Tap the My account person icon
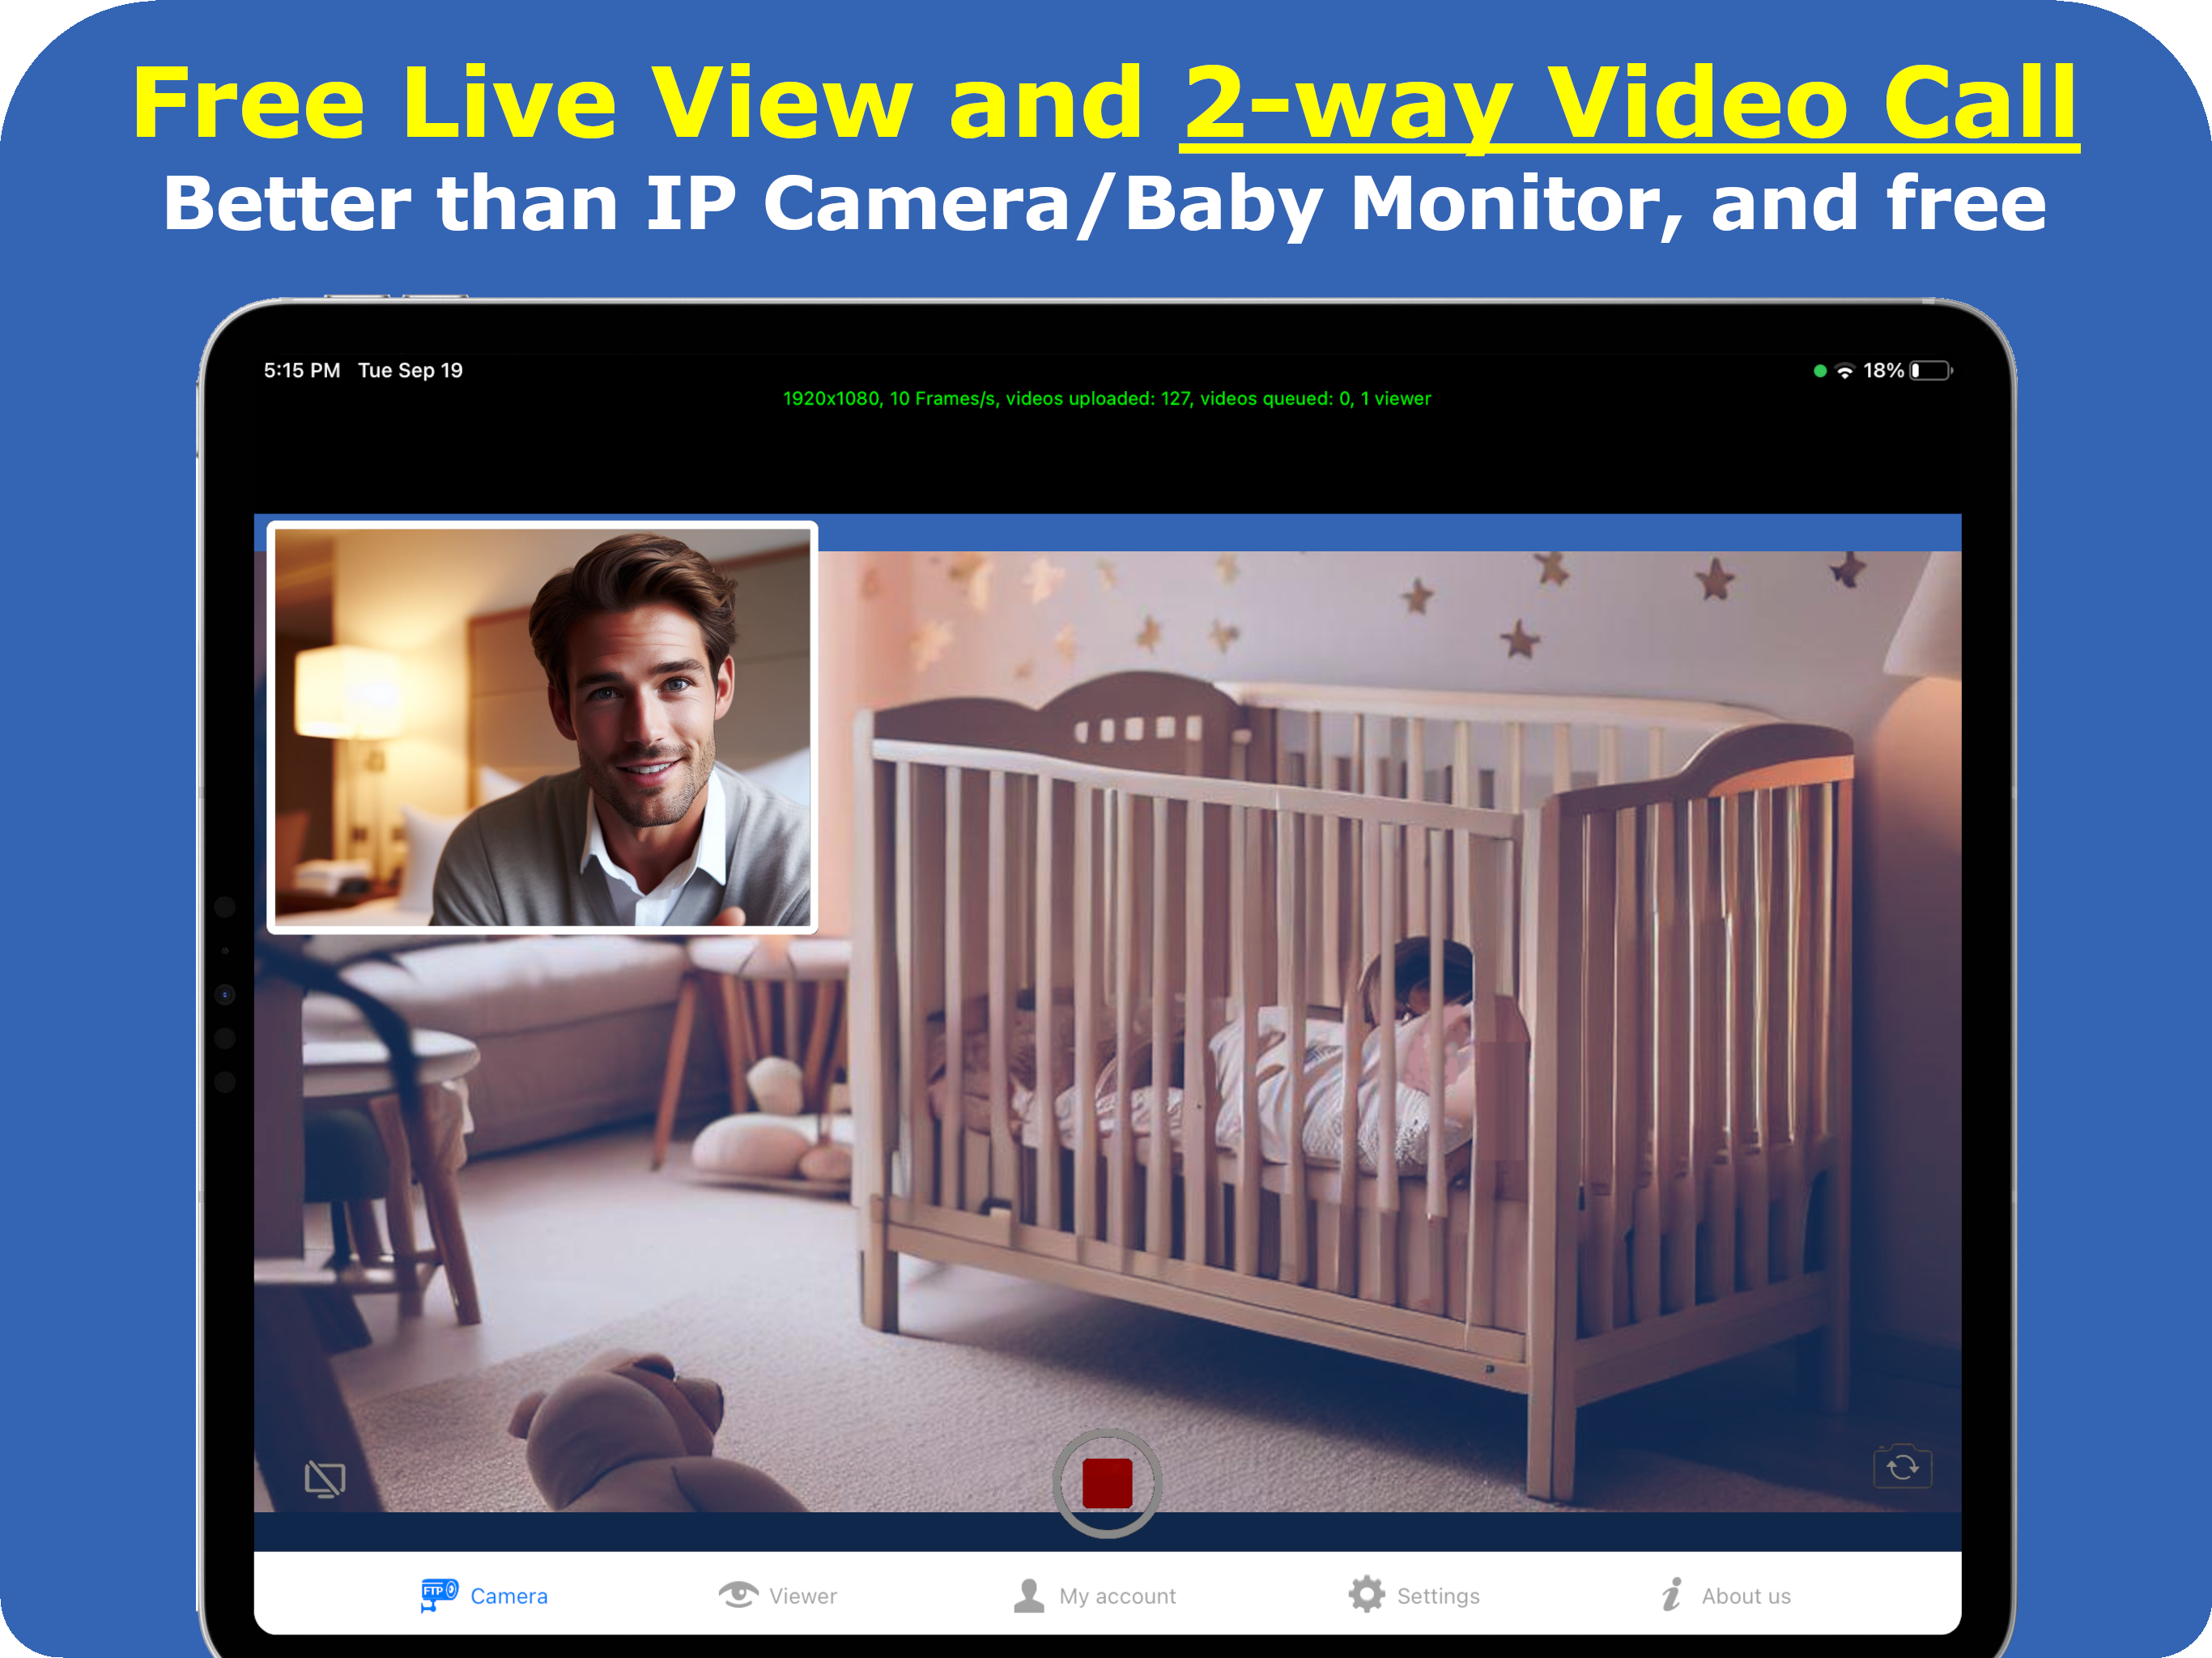 pyautogui.click(x=1028, y=1595)
